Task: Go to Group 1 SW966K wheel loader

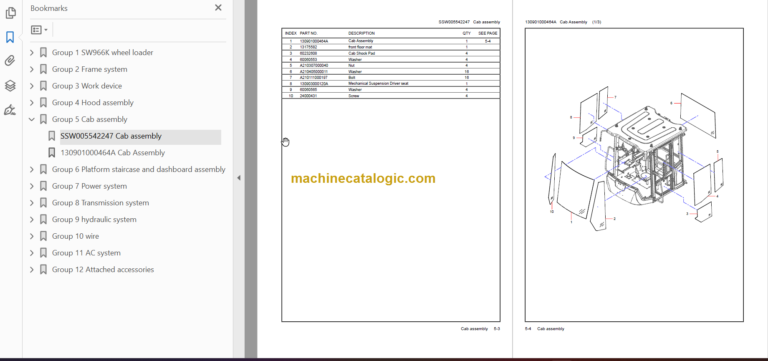Action: tap(102, 52)
